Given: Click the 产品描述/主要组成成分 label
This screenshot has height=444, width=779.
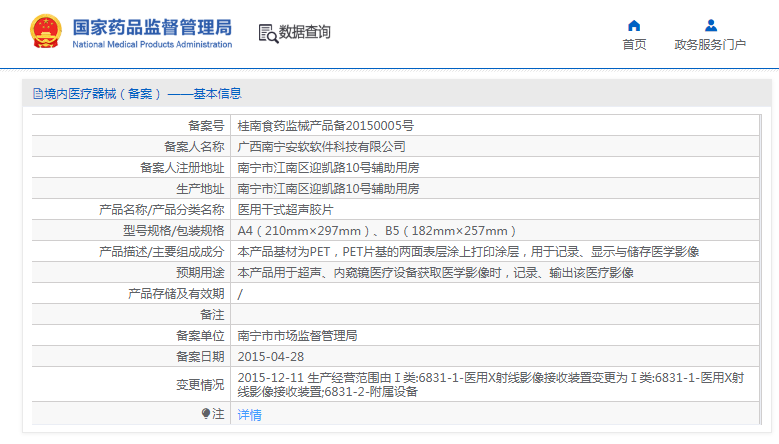Looking at the screenshot, I should (161, 252).
